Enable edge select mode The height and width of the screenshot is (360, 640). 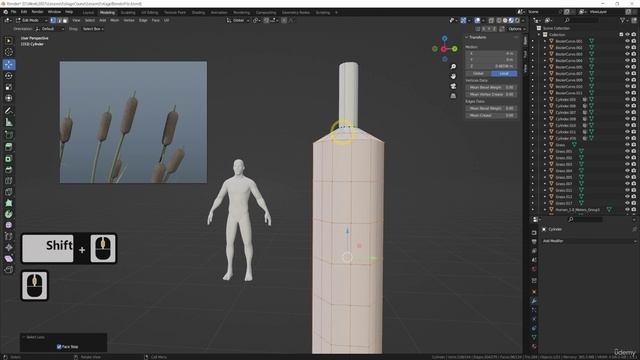(x=59, y=20)
